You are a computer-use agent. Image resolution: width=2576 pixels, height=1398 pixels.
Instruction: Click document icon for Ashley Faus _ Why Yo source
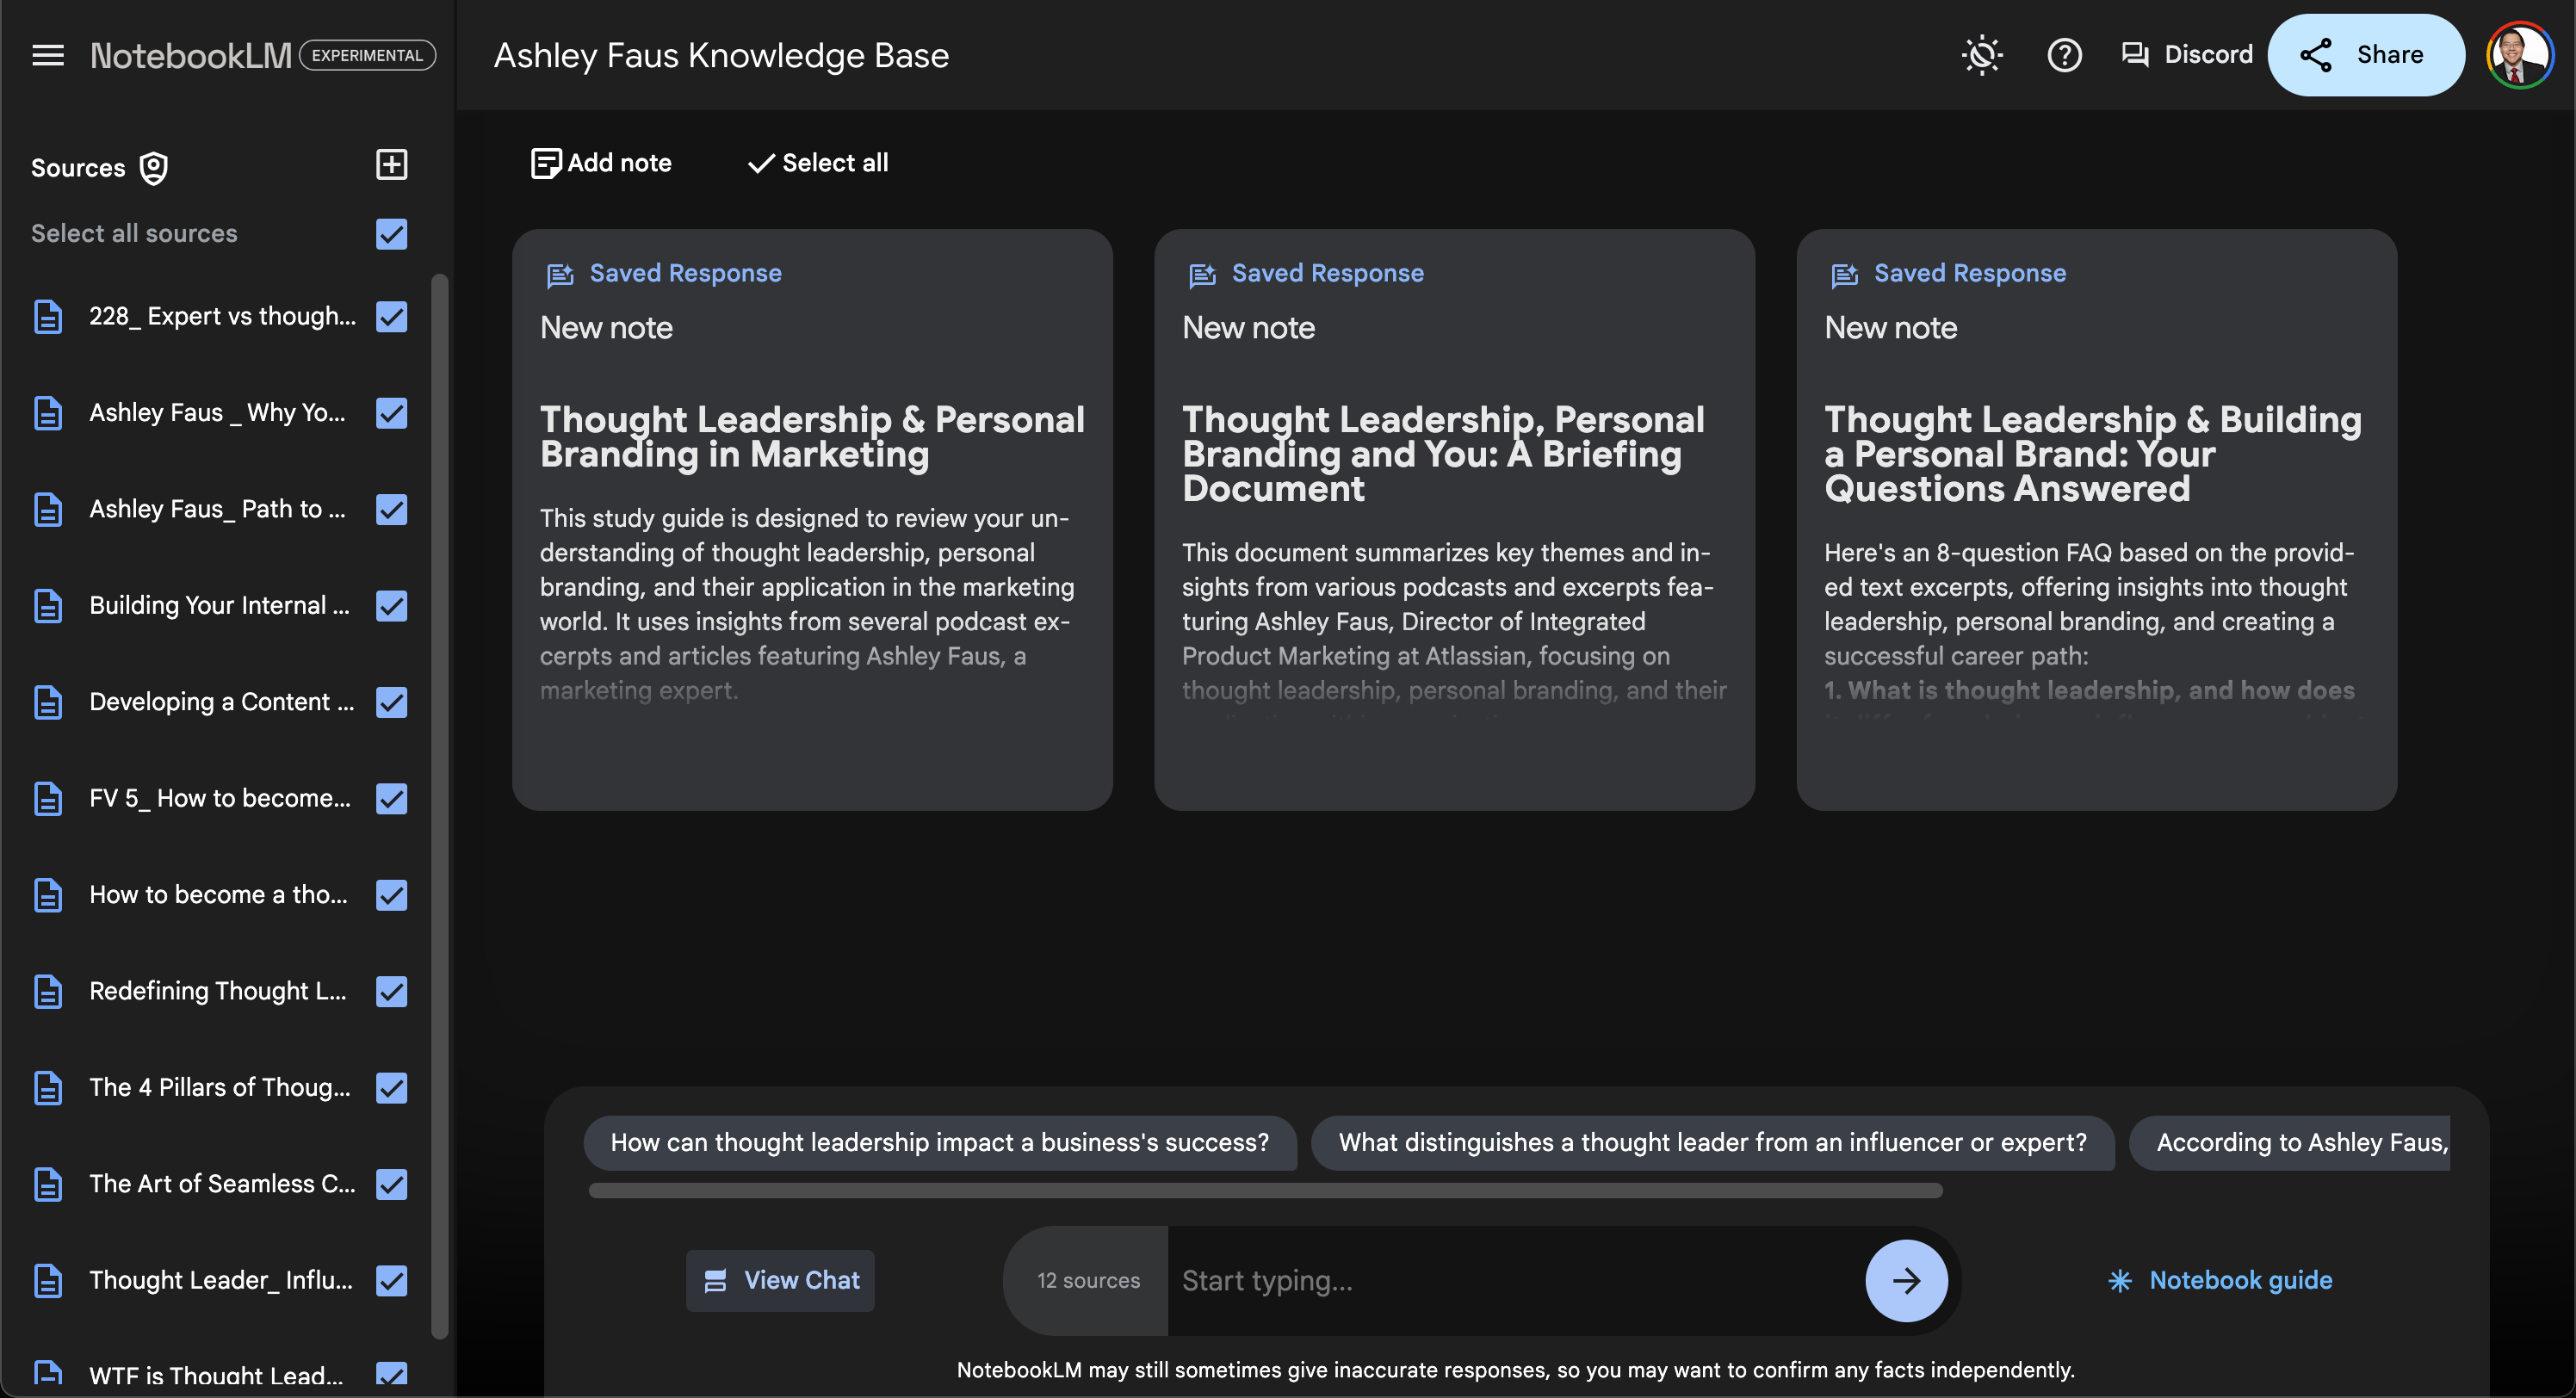click(x=48, y=413)
